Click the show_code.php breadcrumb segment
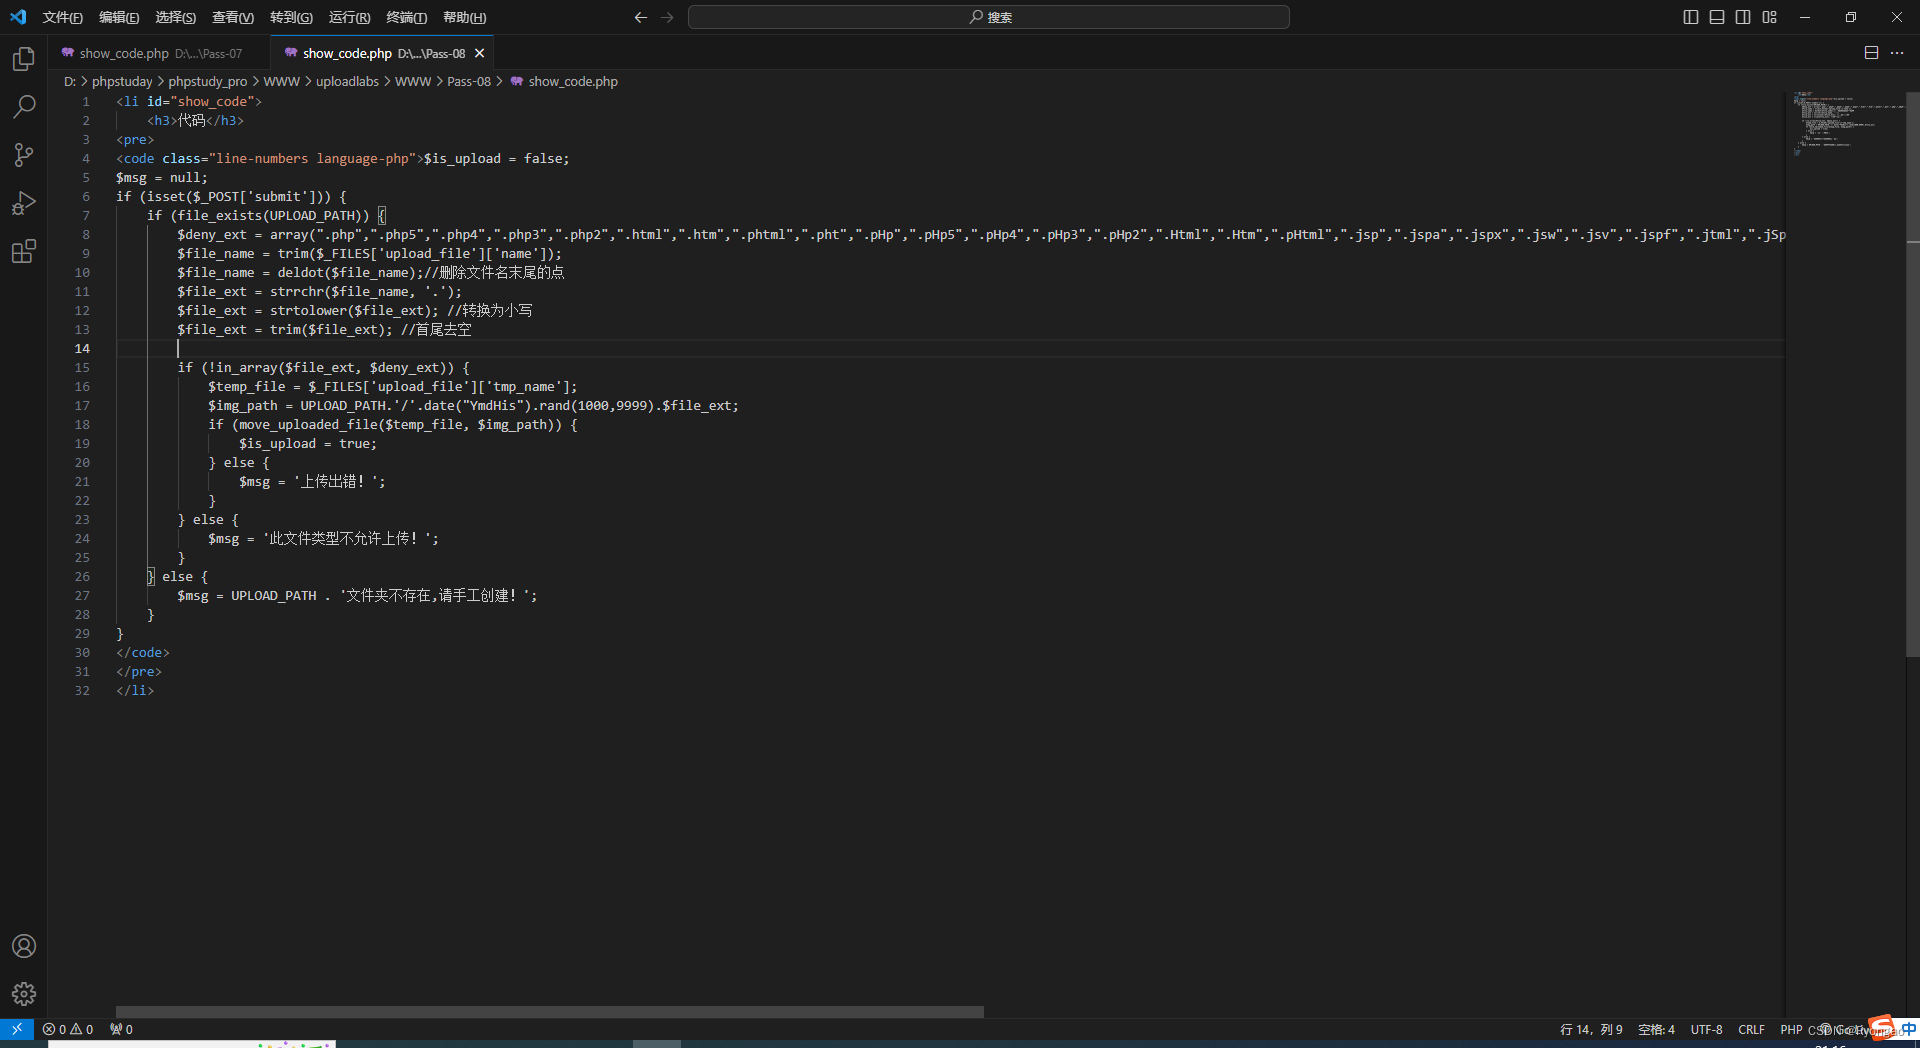This screenshot has height=1048, width=1920. (x=572, y=81)
